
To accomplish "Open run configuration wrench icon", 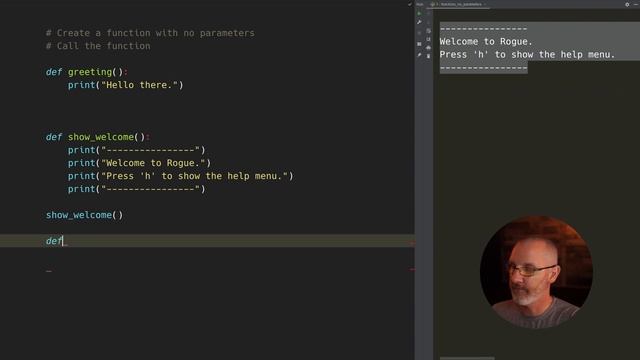I will pyautogui.click(x=419, y=22).
